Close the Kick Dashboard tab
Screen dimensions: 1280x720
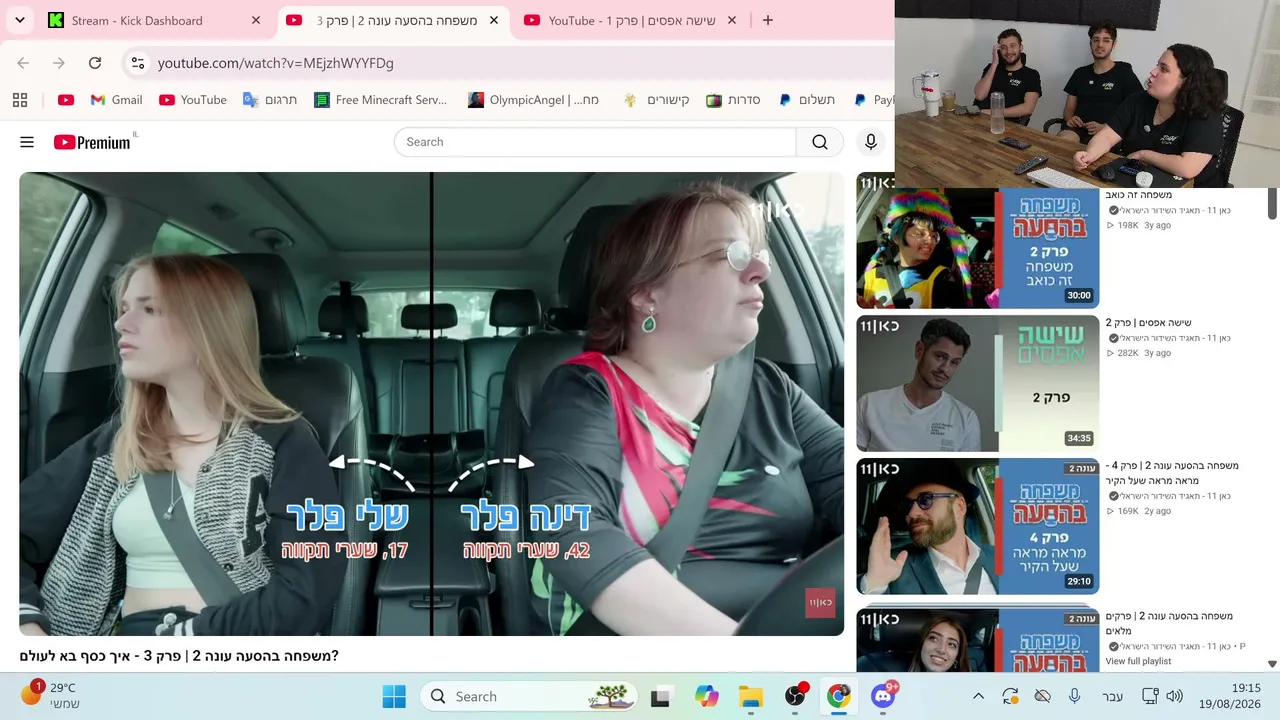tap(256, 20)
